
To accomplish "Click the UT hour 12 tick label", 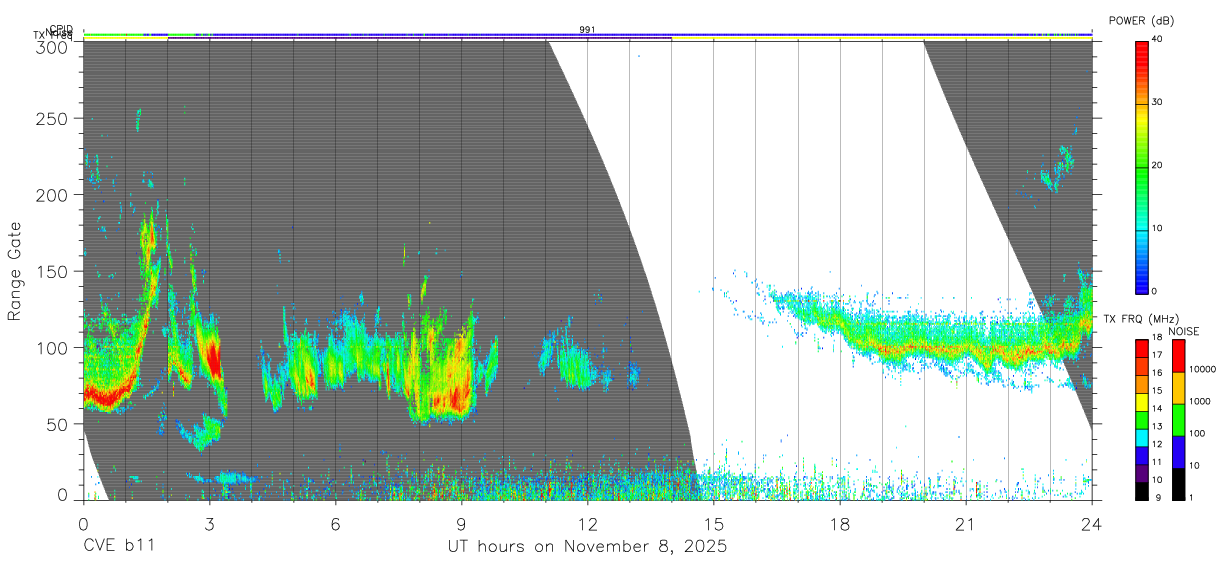I will pyautogui.click(x=588, y=523).
